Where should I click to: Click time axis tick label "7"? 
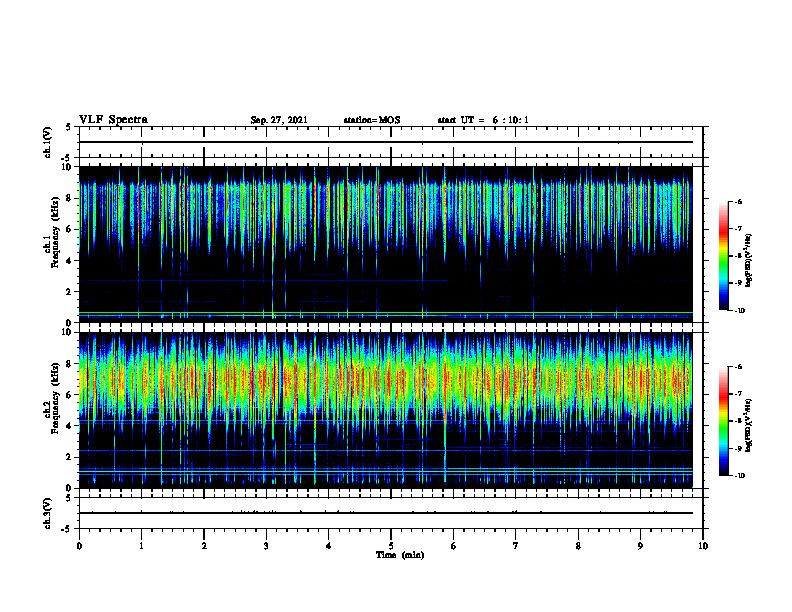click(516, 546)
